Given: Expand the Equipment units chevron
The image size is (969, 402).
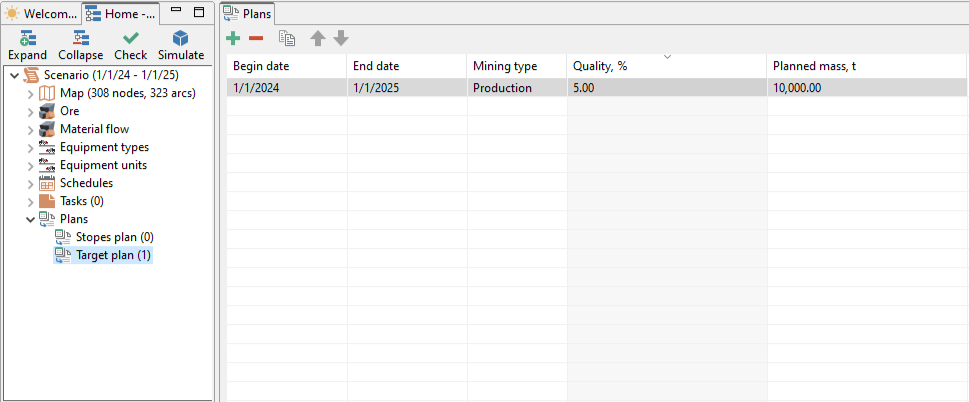Looking at the screenshot, I should pyautogui.click(x=31, y=165).
